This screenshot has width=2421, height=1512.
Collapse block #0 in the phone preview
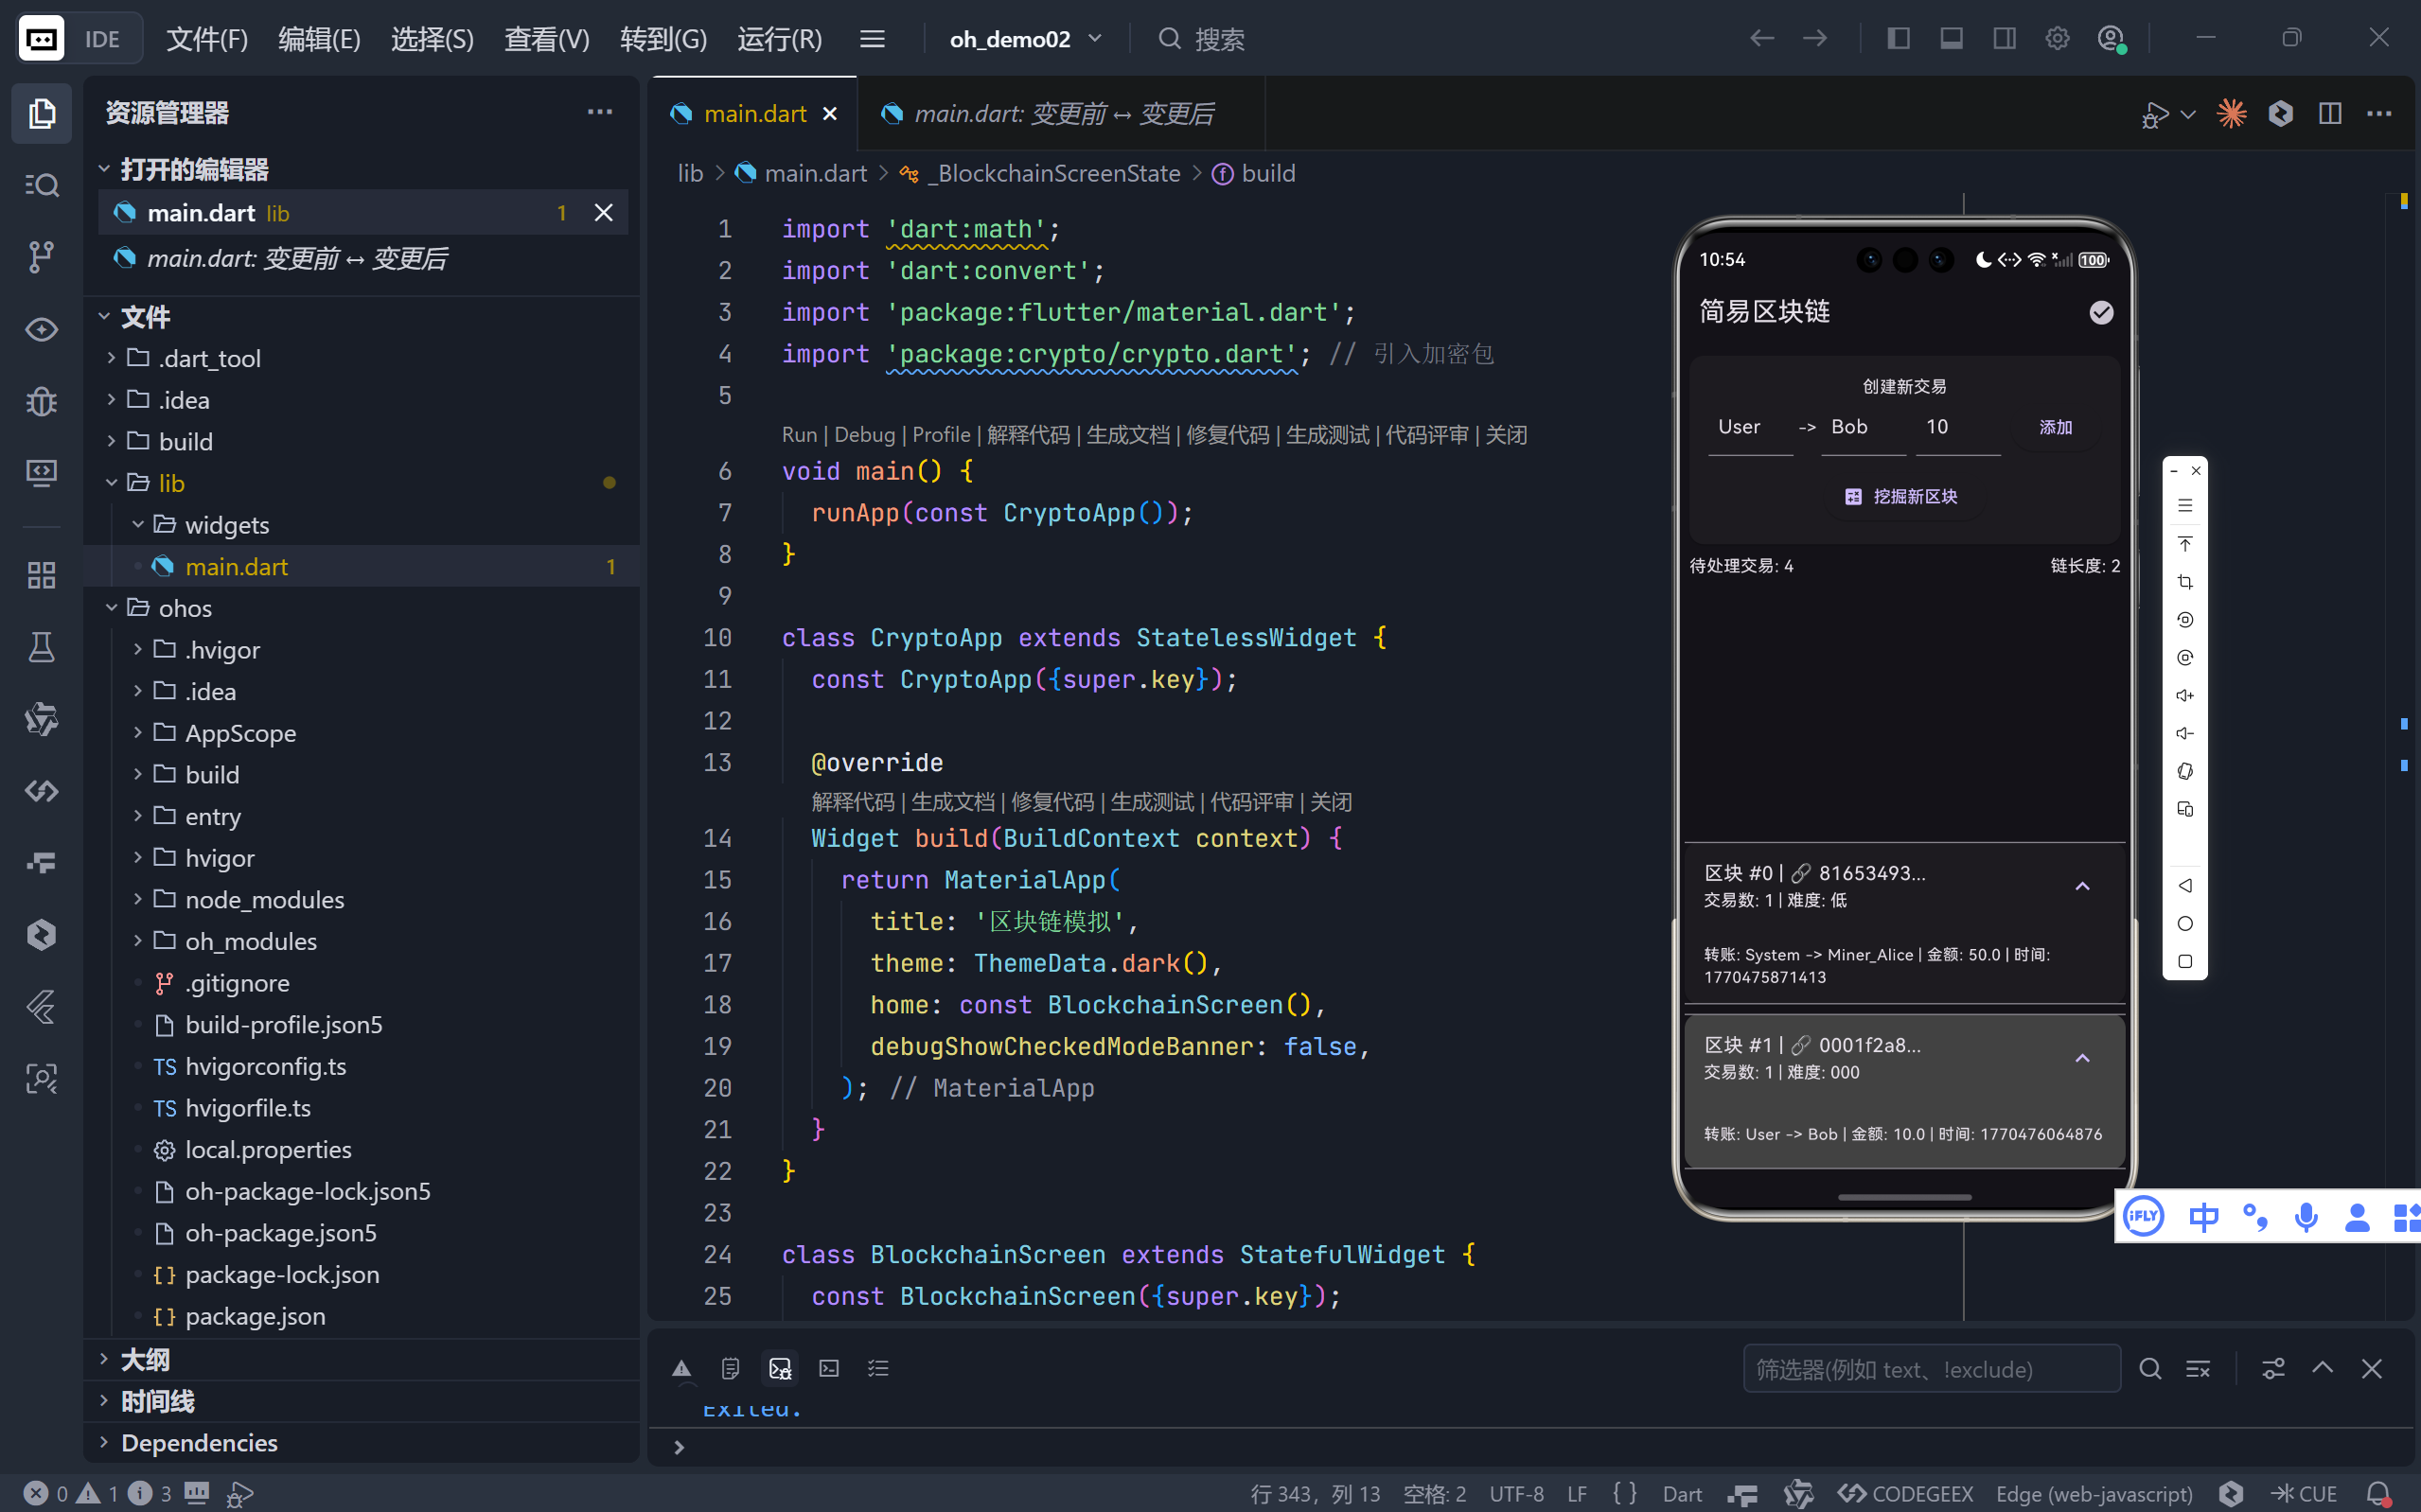point(2082,886)
